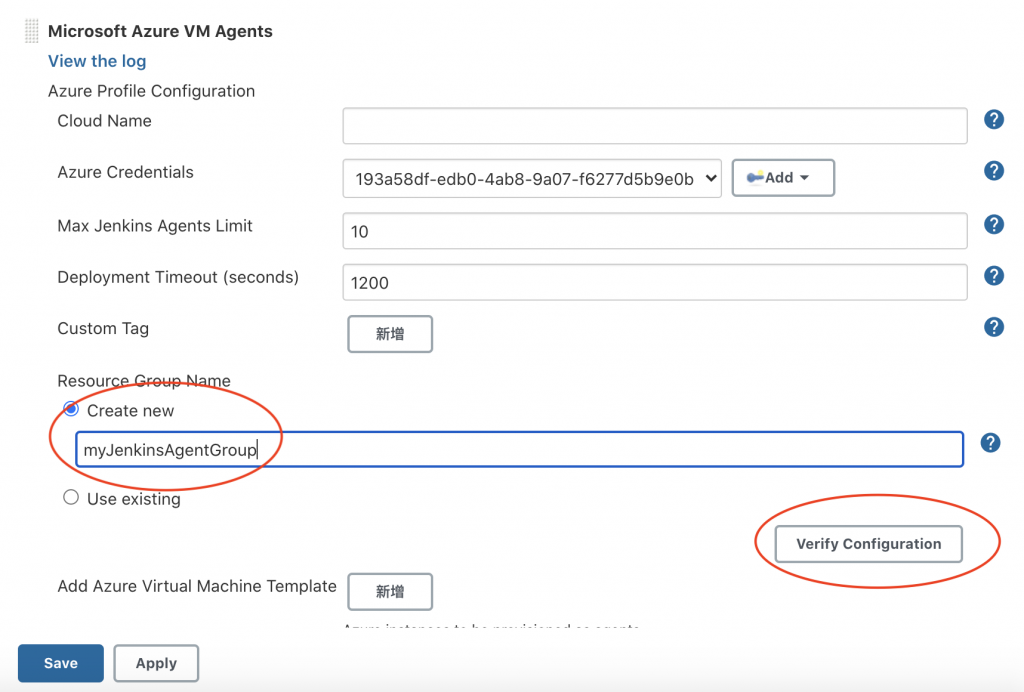Screen dimensions: 1024x692
Task: Focus the Deployment Timeout seconds field
Action: (654, 282)
